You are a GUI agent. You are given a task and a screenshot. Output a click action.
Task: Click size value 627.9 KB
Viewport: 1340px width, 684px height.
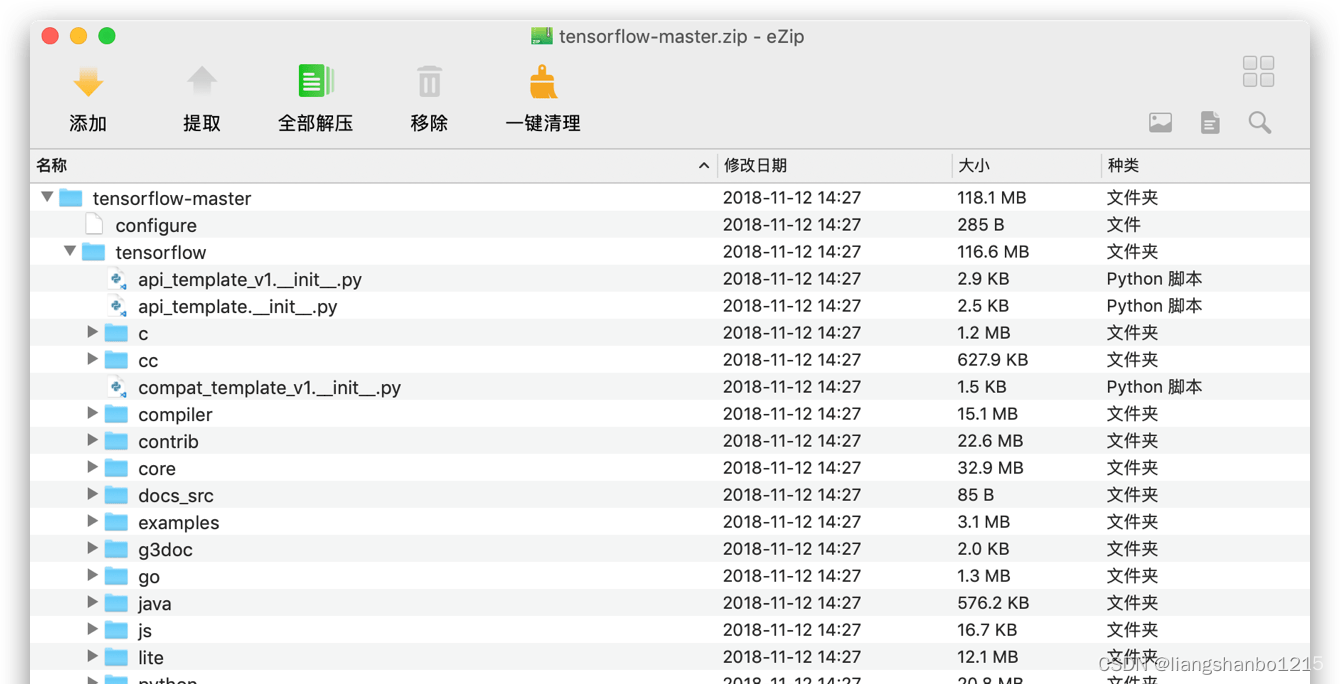click(993, 360)
